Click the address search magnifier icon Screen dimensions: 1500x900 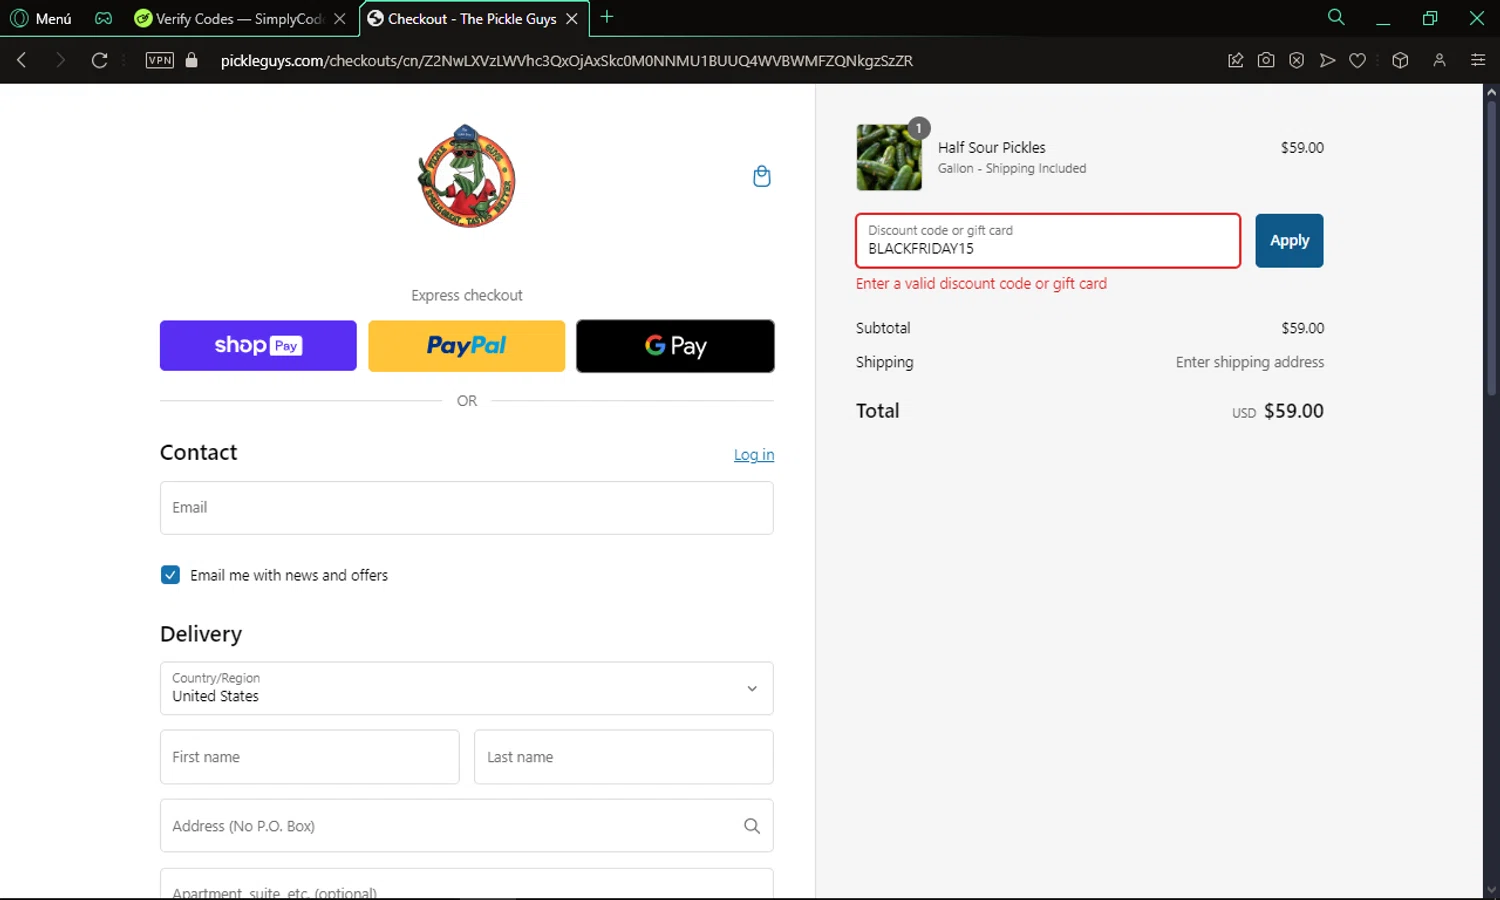tap(752, 826)
